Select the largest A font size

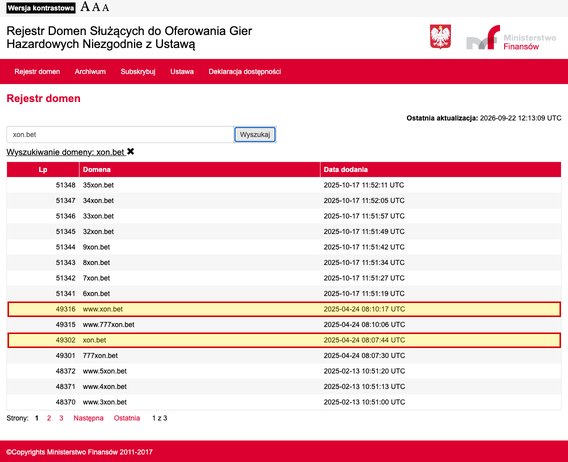[x=85, y=7]
